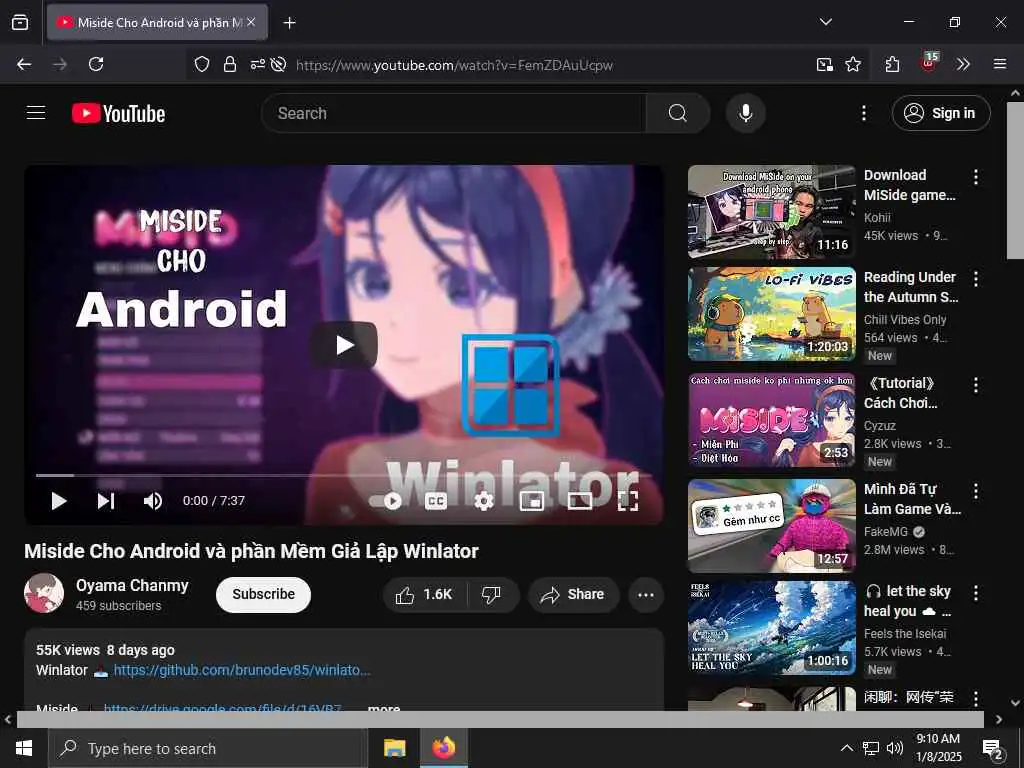This screenshot has height=768, width=1024.
Task: Focus the YouTube Search field
Action: [454, 113]
